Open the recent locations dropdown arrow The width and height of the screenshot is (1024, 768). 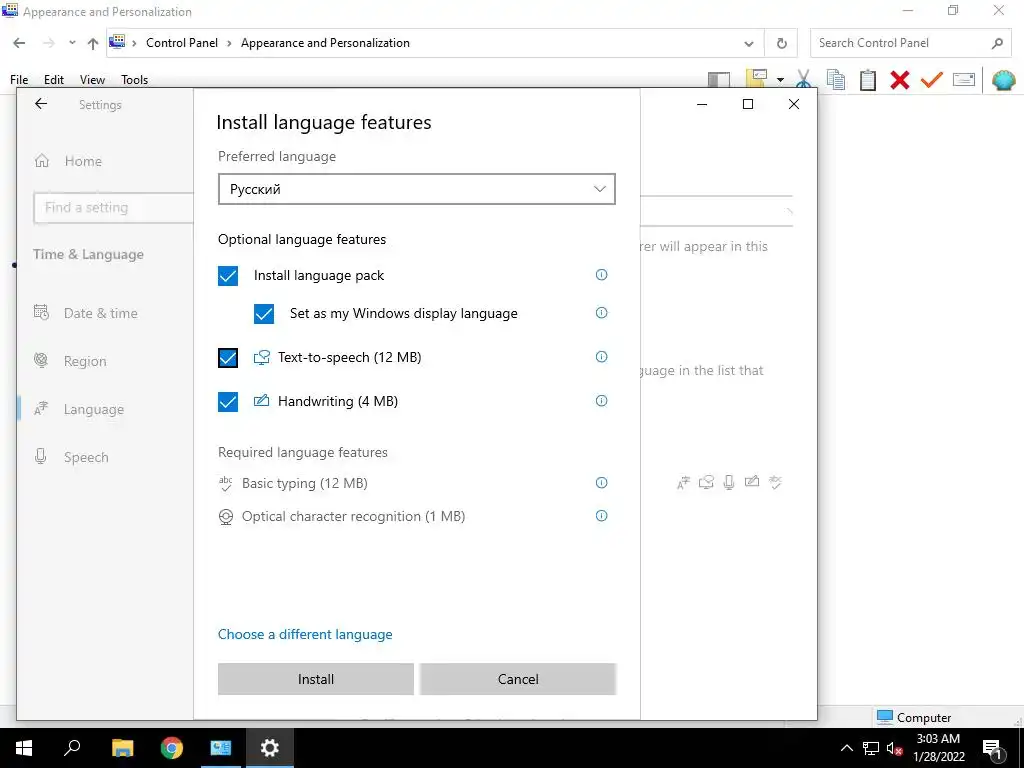click(x=72, y=43)
